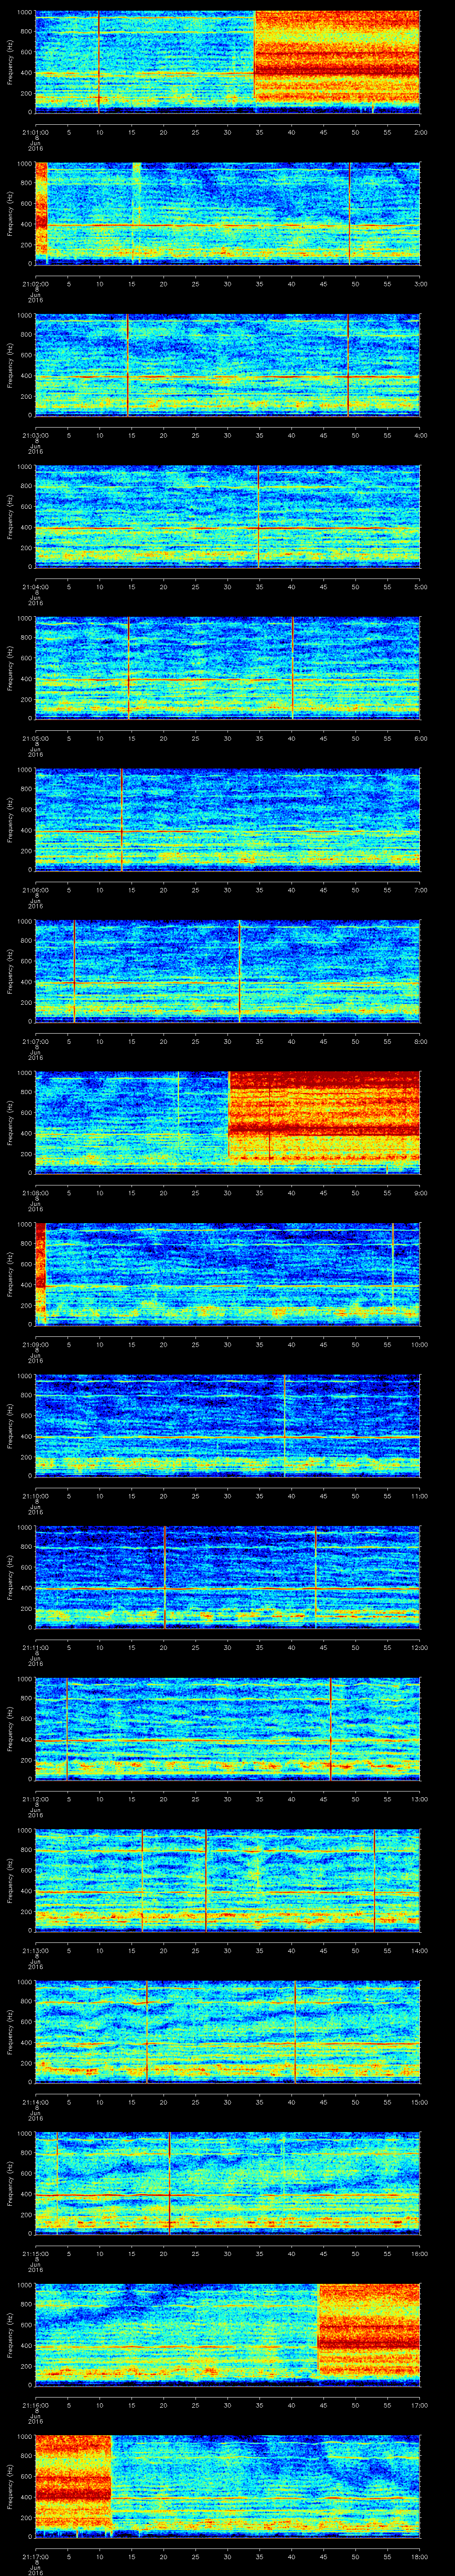Click the spectrogram panel starting at 21:09:00

tap(227, 1273)
